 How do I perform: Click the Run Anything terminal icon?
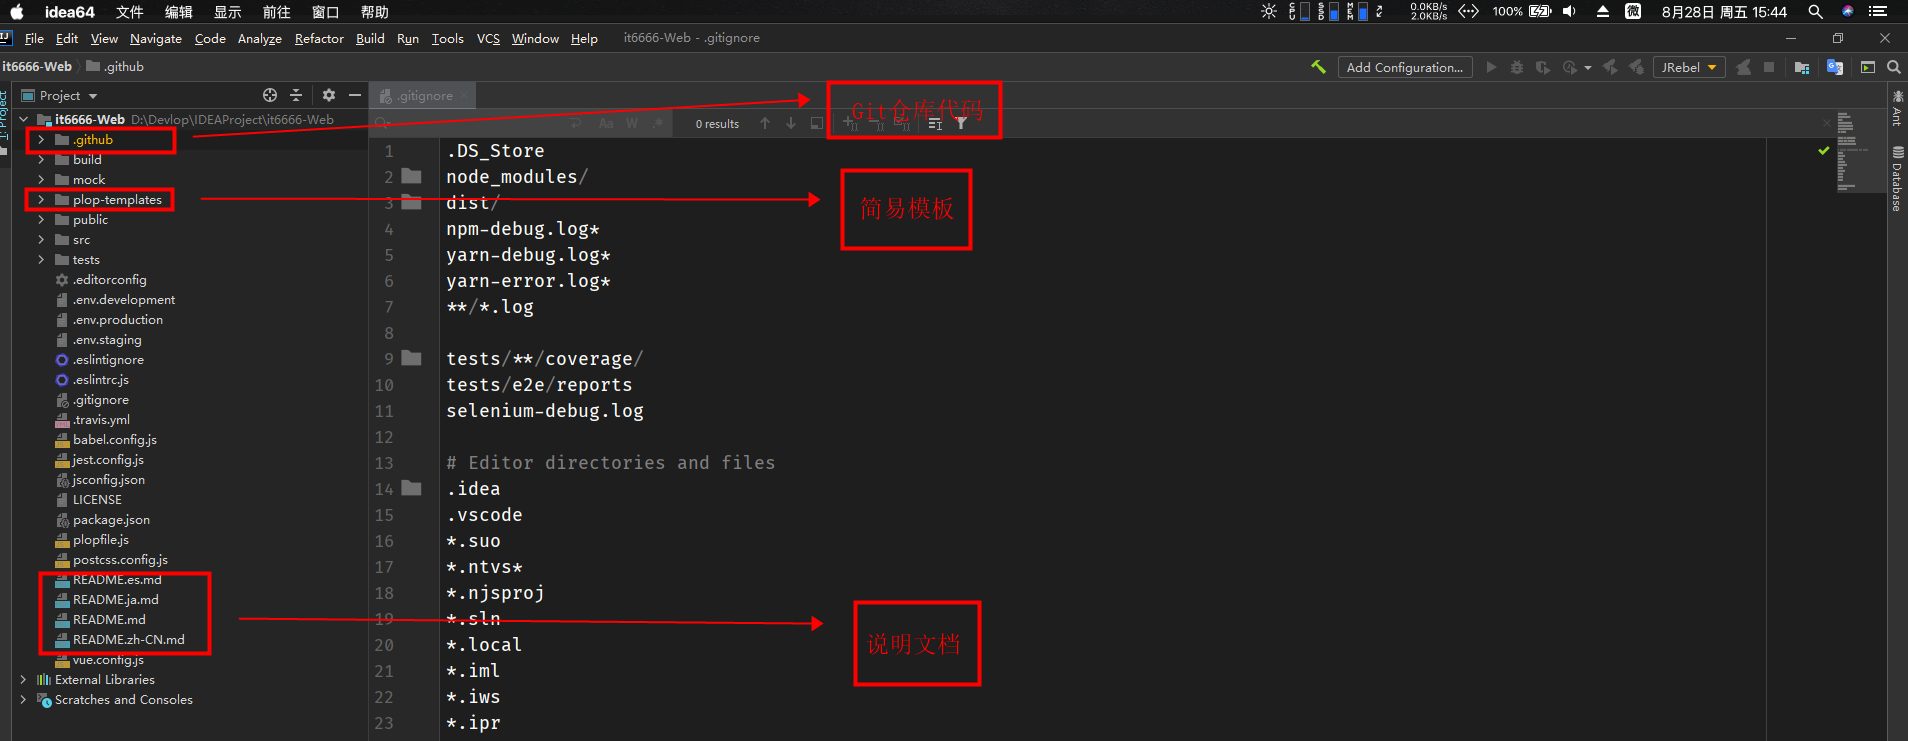click(x=1867, y=67)
